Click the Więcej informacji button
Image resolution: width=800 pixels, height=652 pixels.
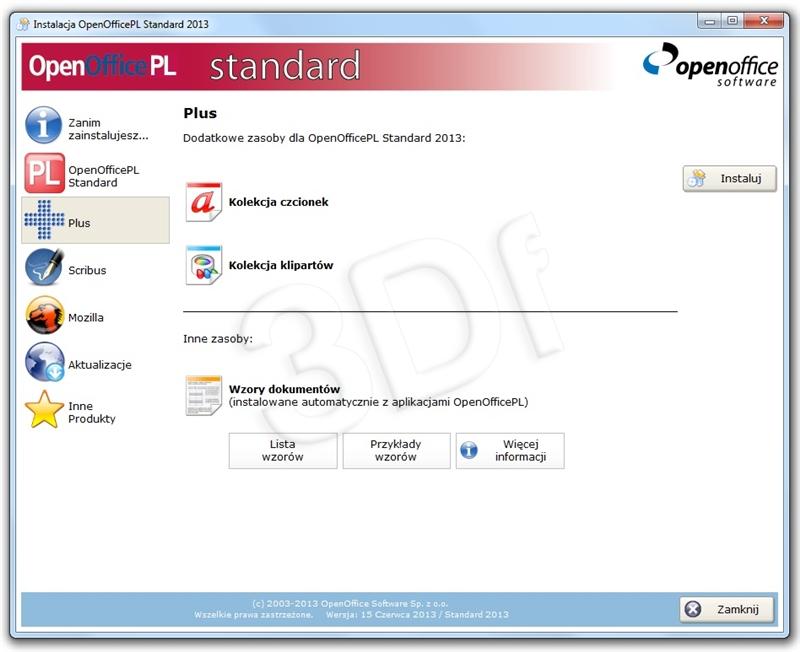pos(510,450)
